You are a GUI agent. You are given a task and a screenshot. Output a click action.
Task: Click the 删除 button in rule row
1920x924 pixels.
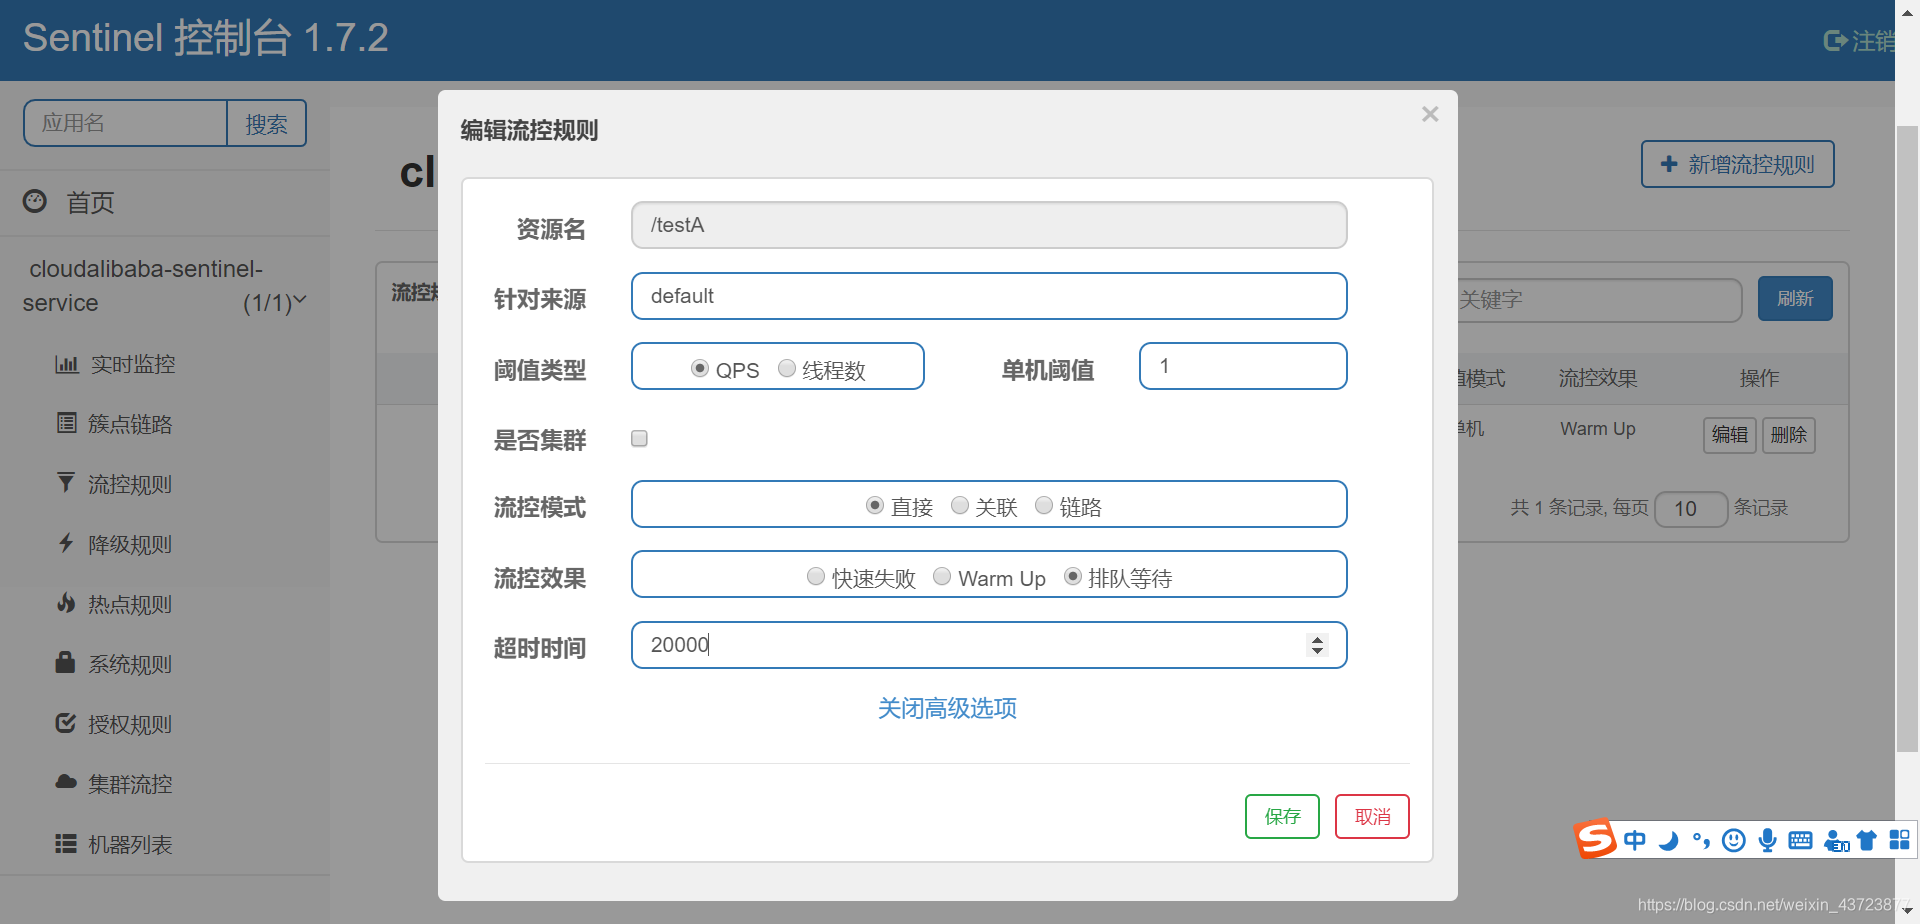pyautogui.click(x=1788, y=435)
